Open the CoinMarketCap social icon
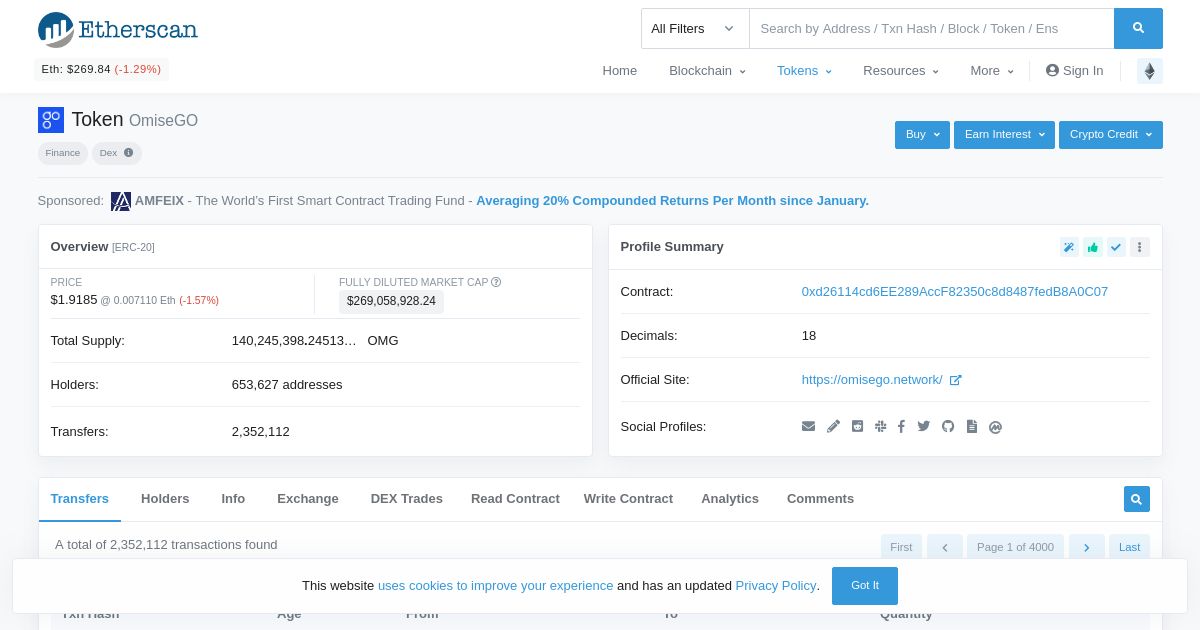This screenshot has width=1200, height=630. click(995, 427)
